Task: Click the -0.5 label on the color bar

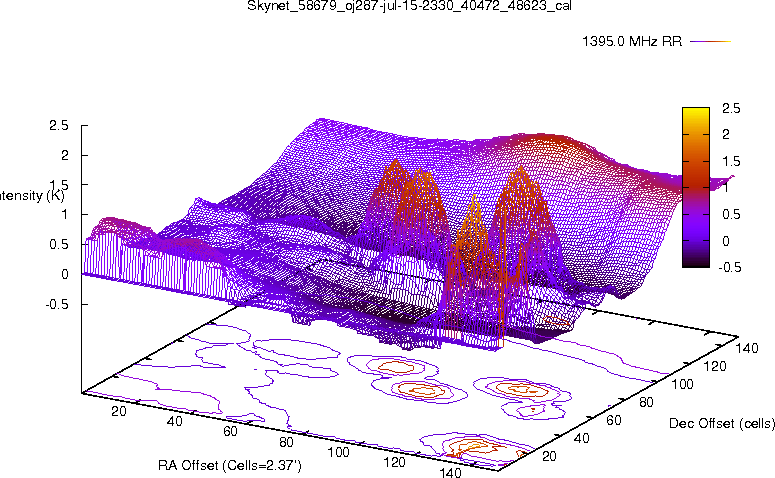Action: tap(729, 267)
